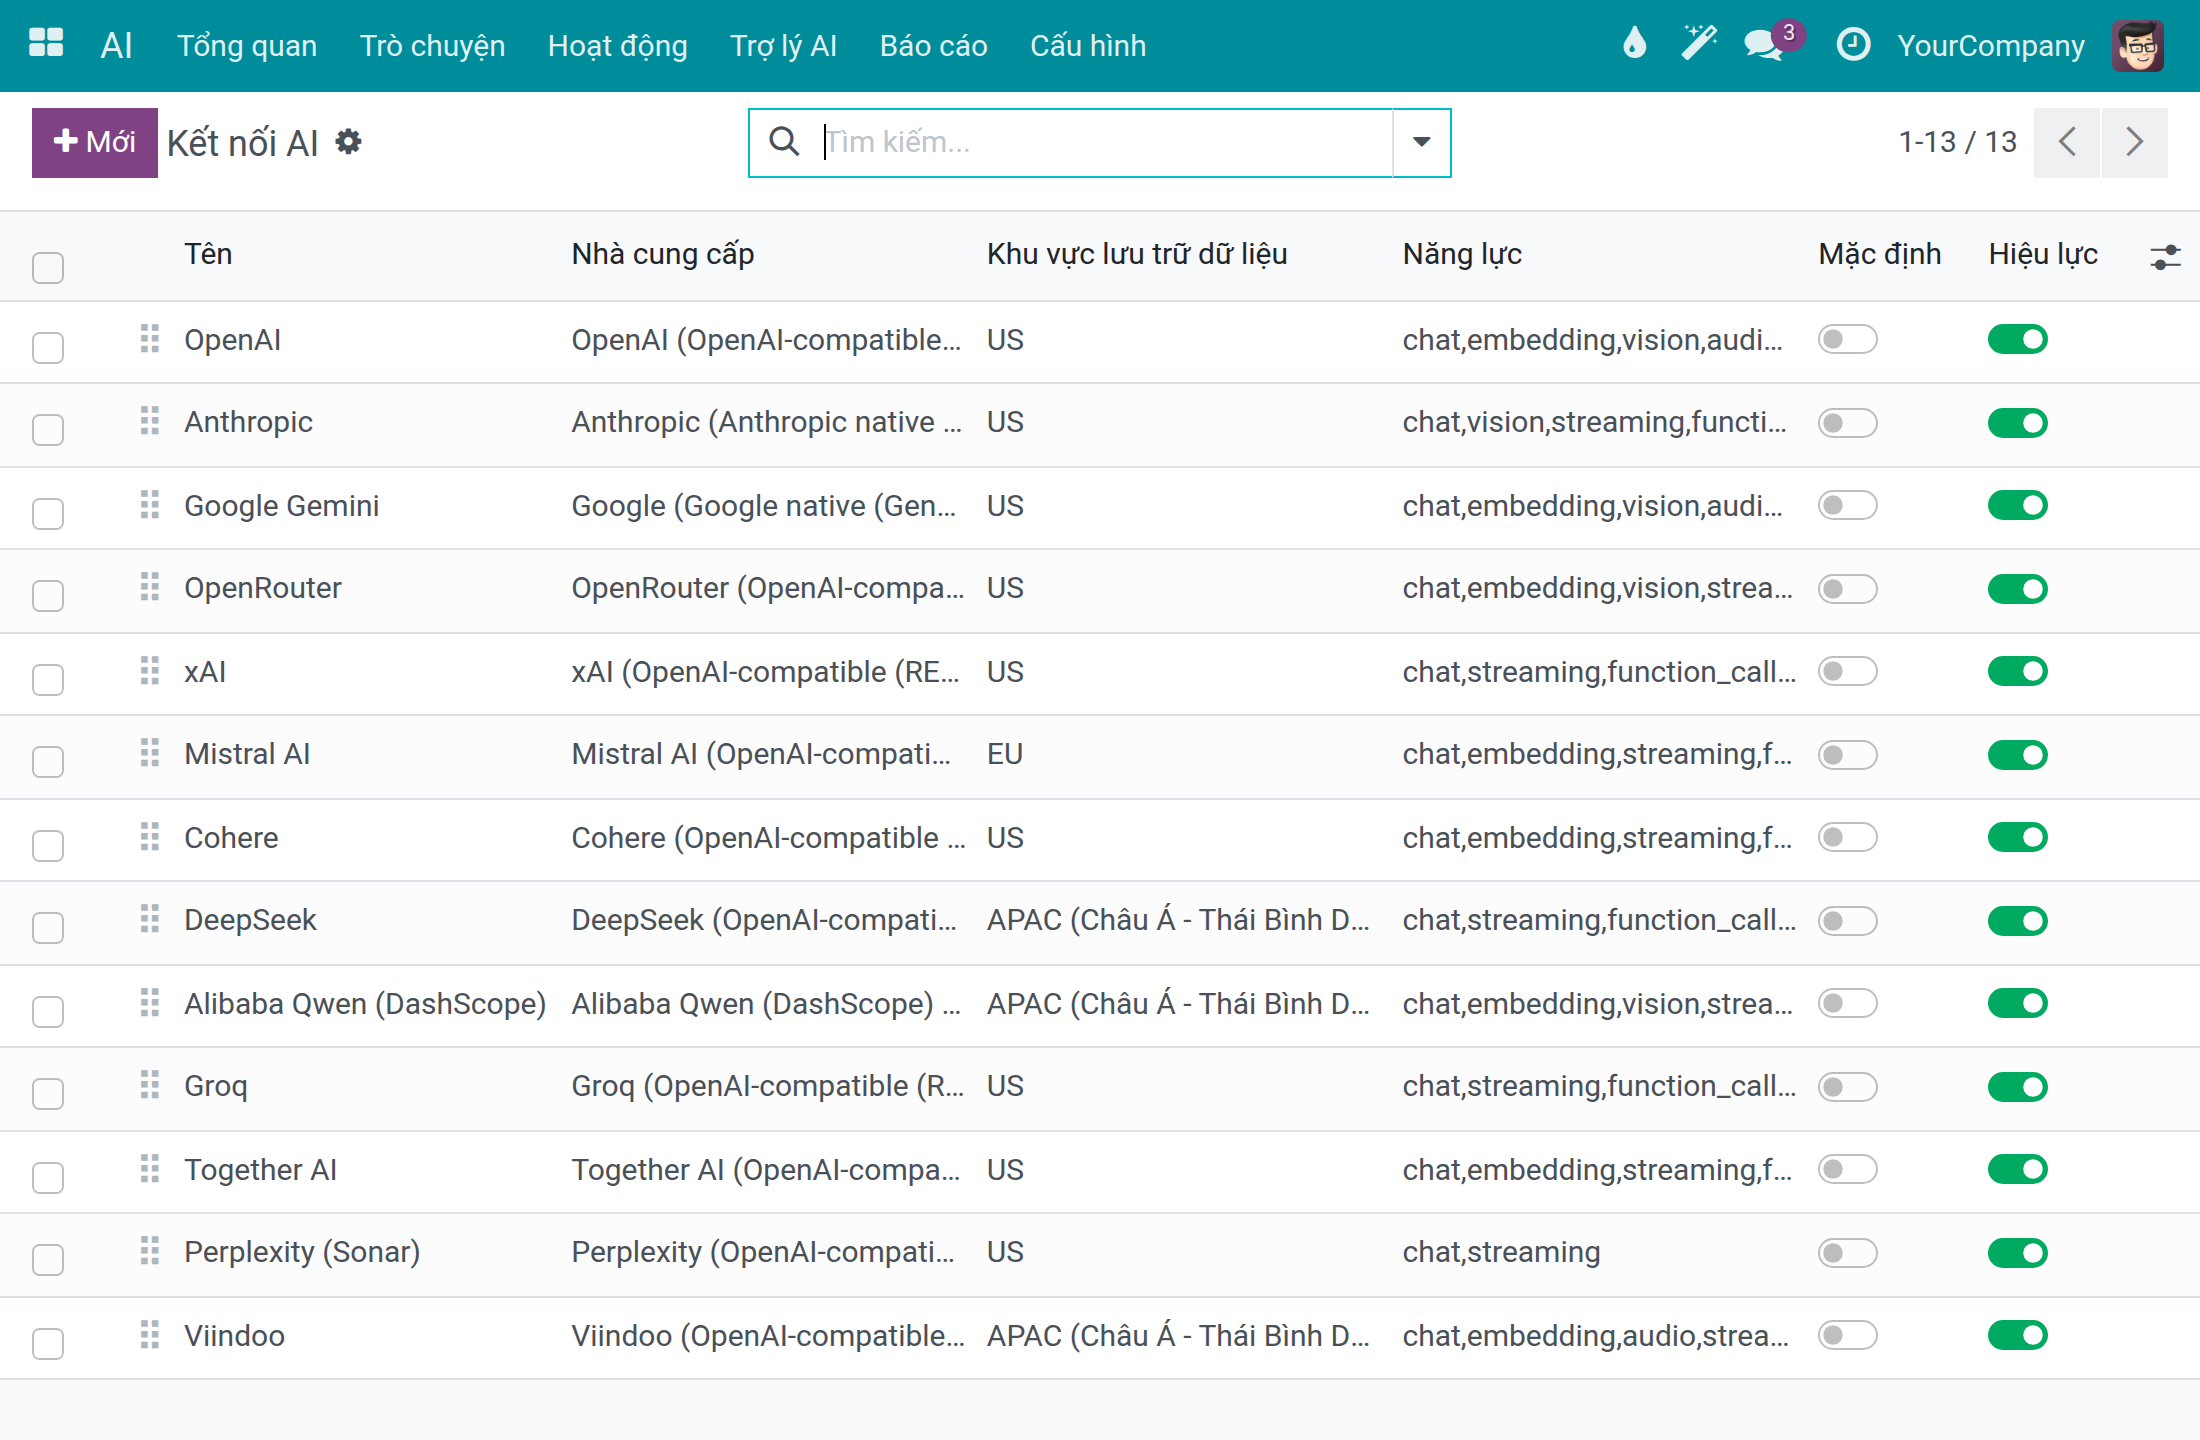Go to the next page arrow
Image resolution: width=2200 pixels, height=1440 pixels.
pyautogui.click(x=2134, y=142)
